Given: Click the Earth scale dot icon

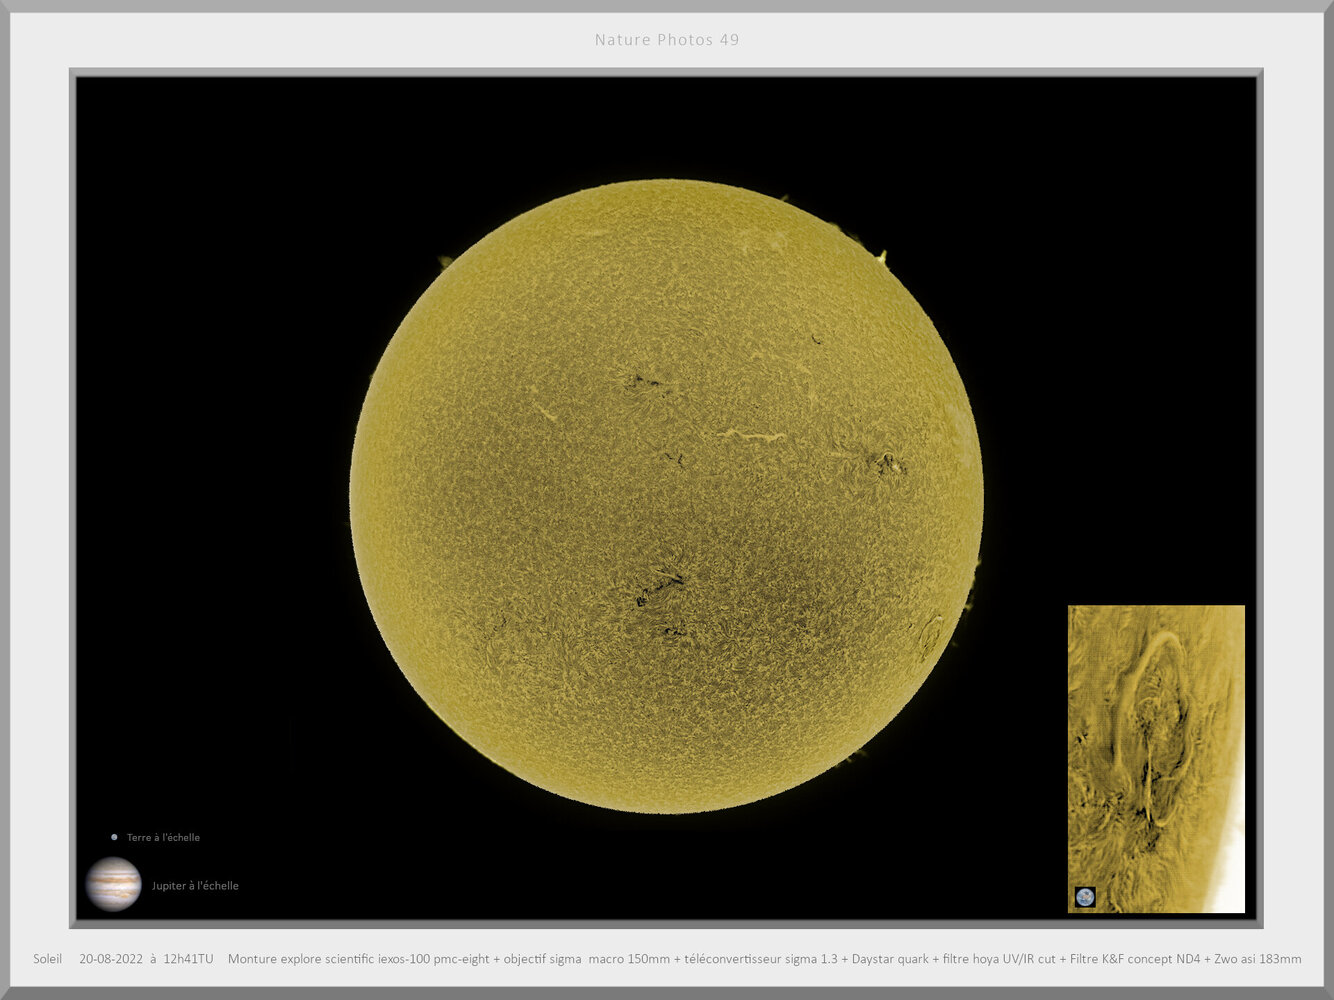Looking at the screenshot, I should pyautogui.click(x=115, y=837).
